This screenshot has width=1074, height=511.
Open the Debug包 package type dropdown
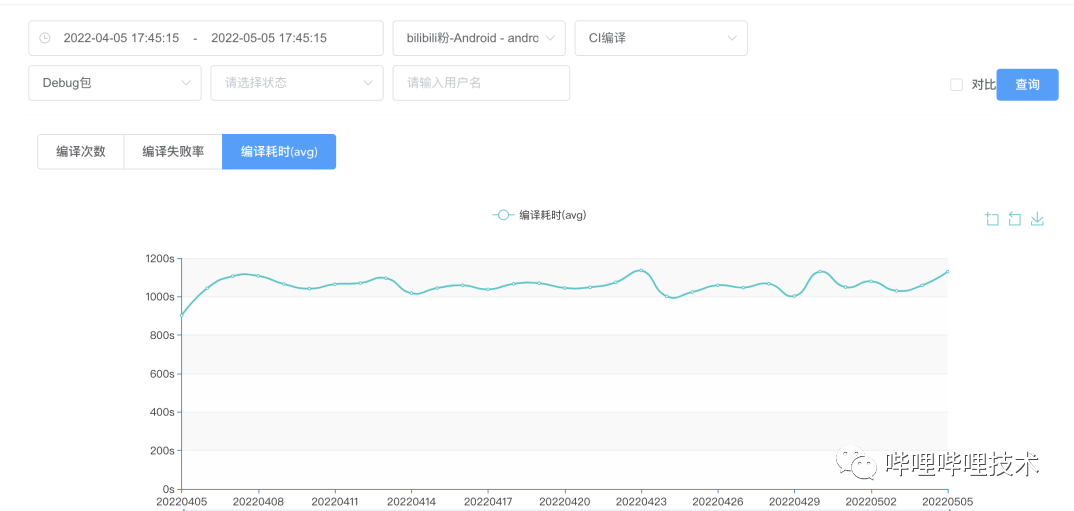click(x=115, y=83)
